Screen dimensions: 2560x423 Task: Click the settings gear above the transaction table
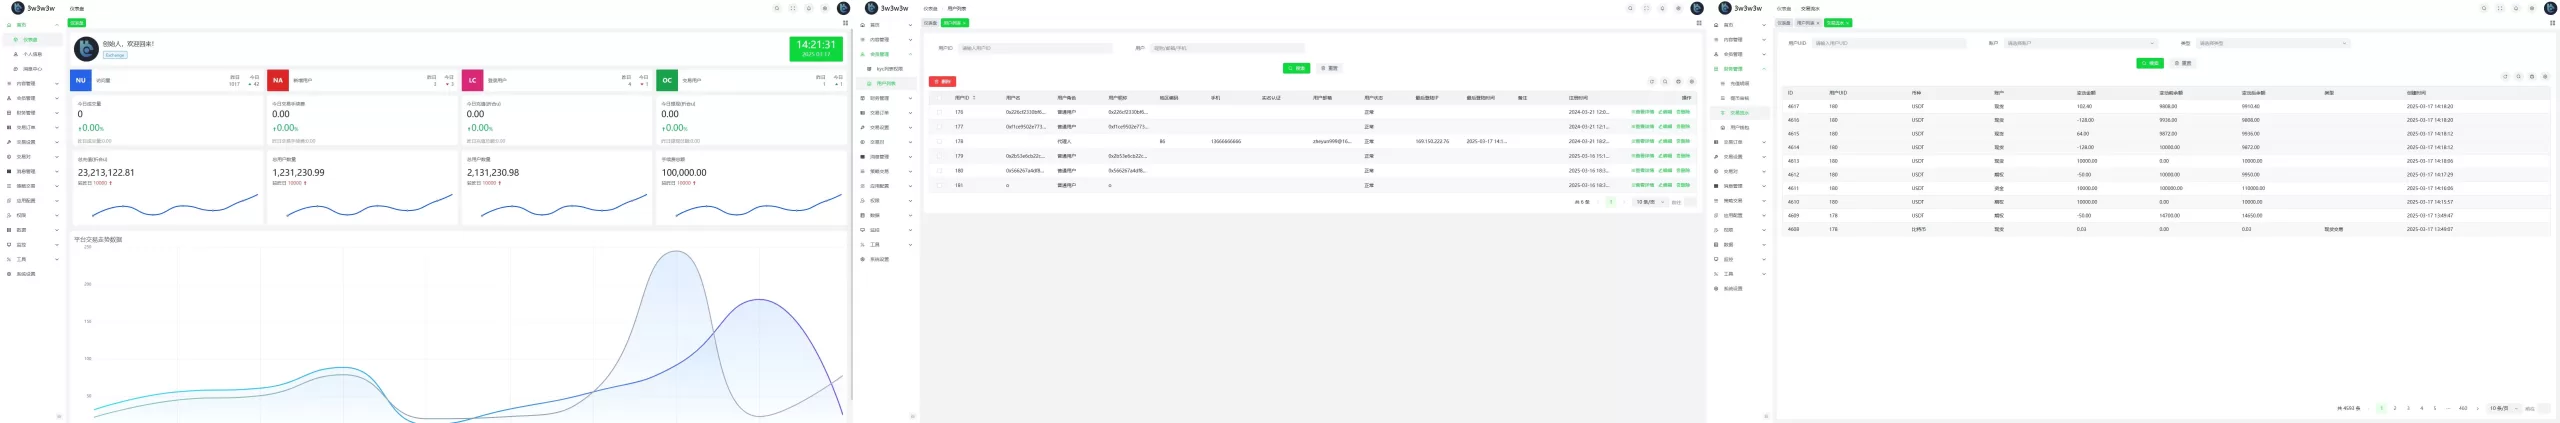coord(2545,77)
